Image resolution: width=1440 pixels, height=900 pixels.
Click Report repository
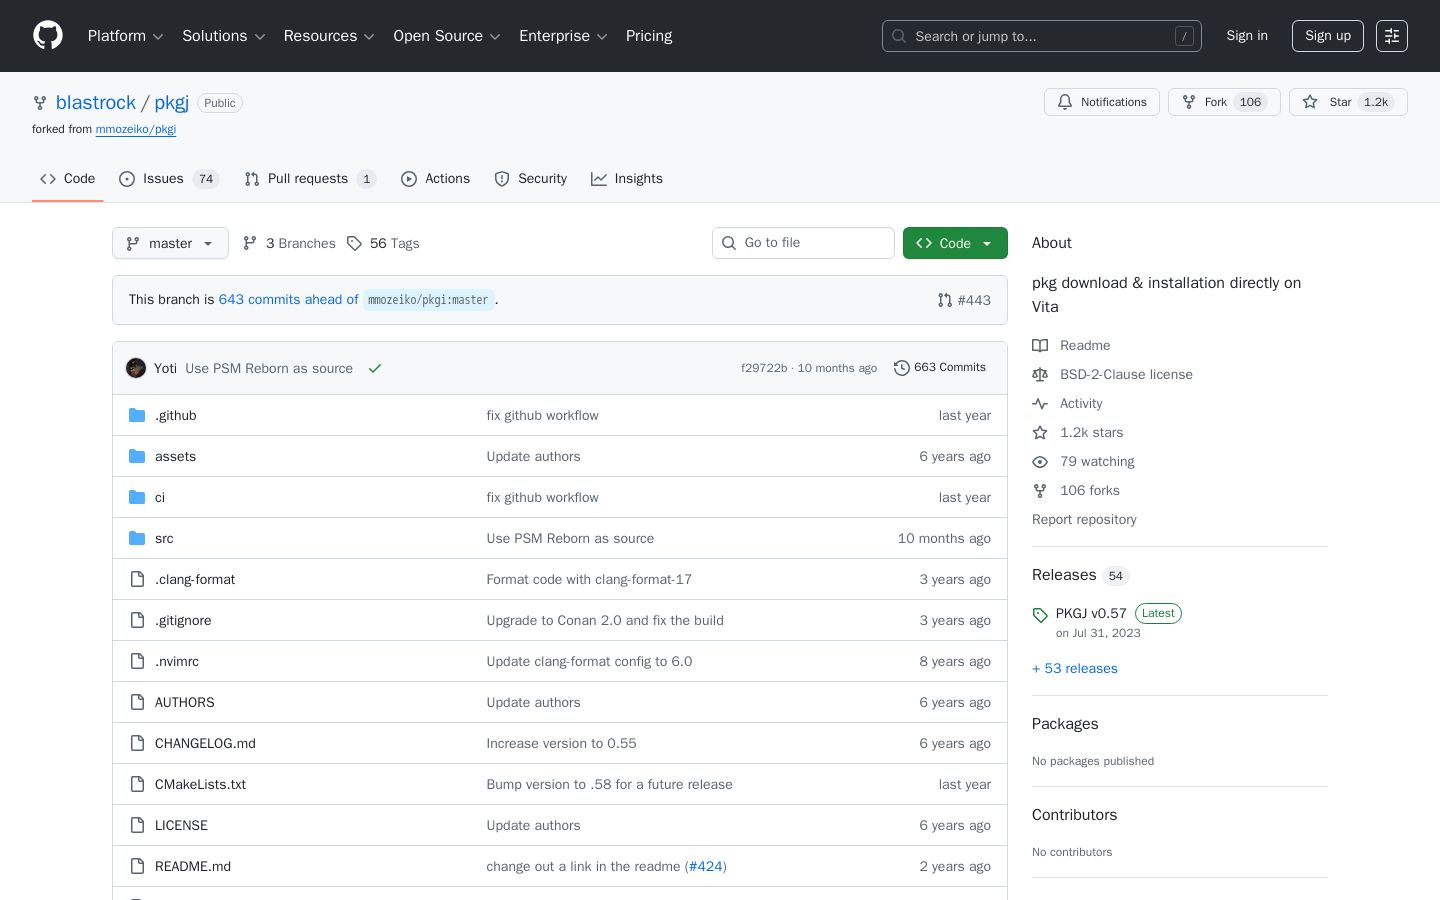click(1084, 519)
